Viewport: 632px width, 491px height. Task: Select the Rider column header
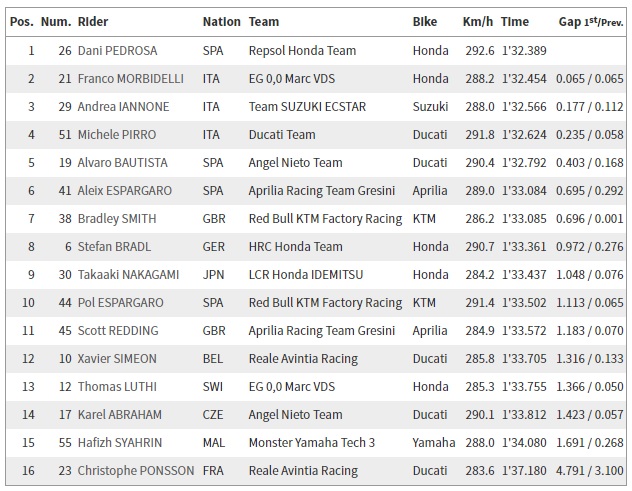[93, 22]
